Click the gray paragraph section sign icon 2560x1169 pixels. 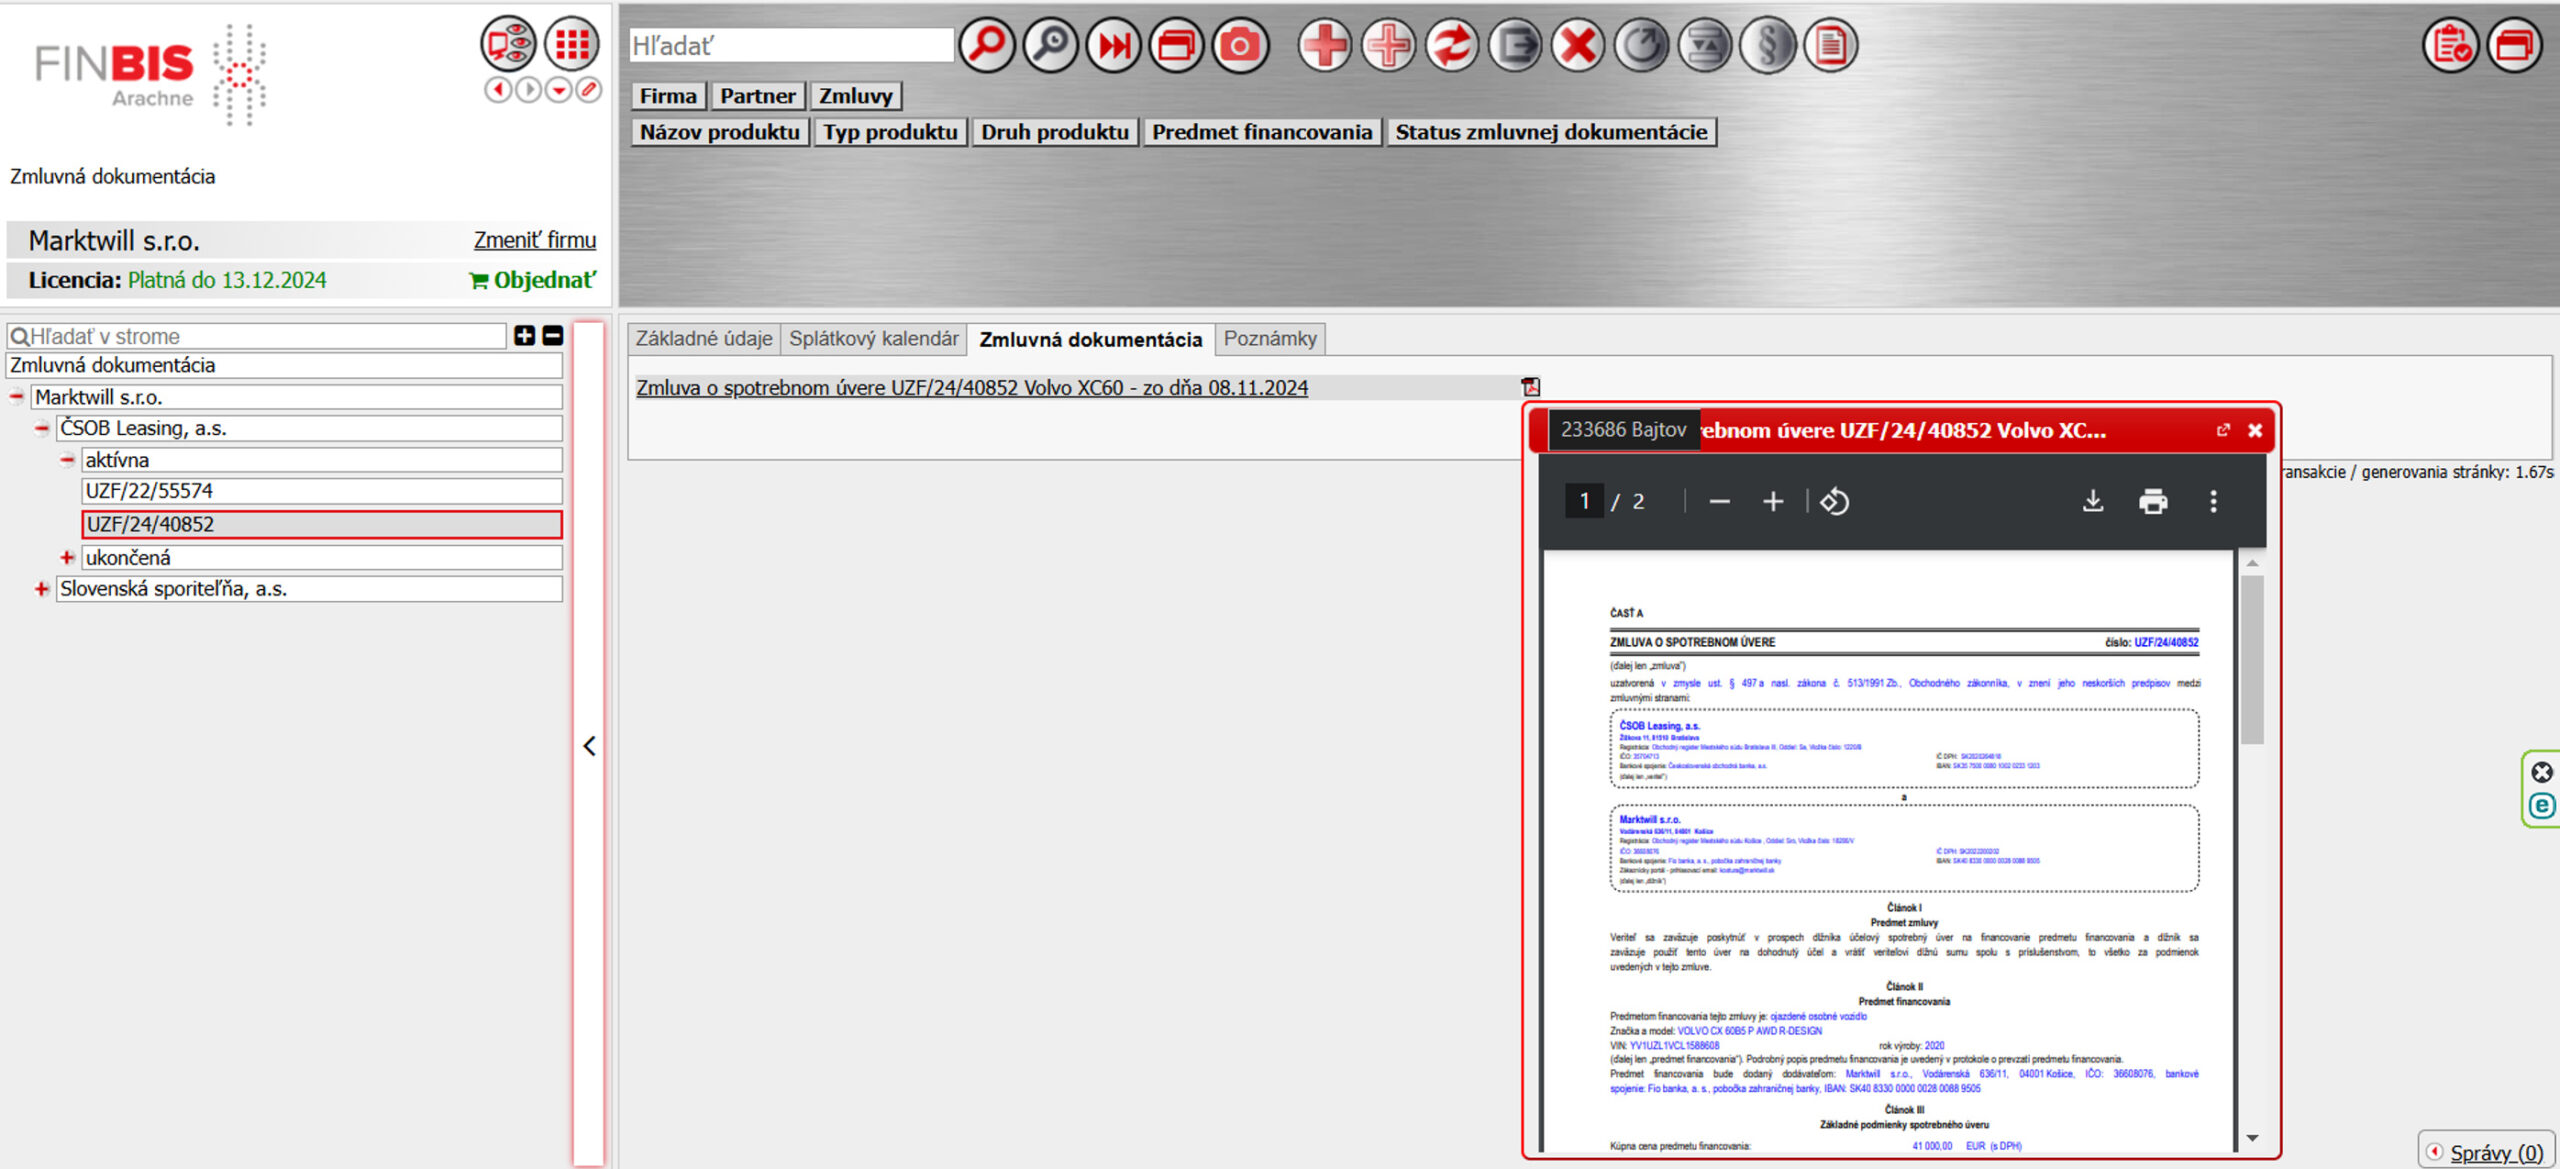[x=1768, y=45]
